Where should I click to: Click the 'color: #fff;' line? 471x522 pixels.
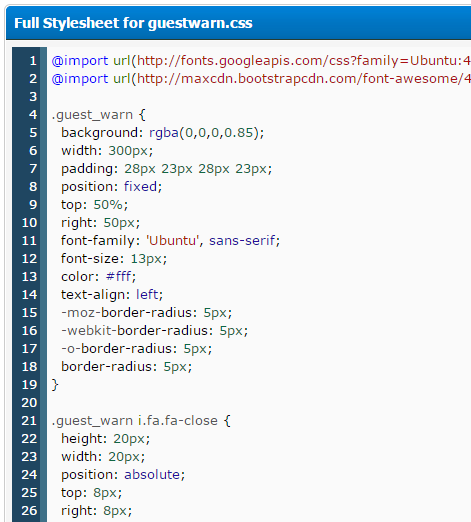pos(99,277)
